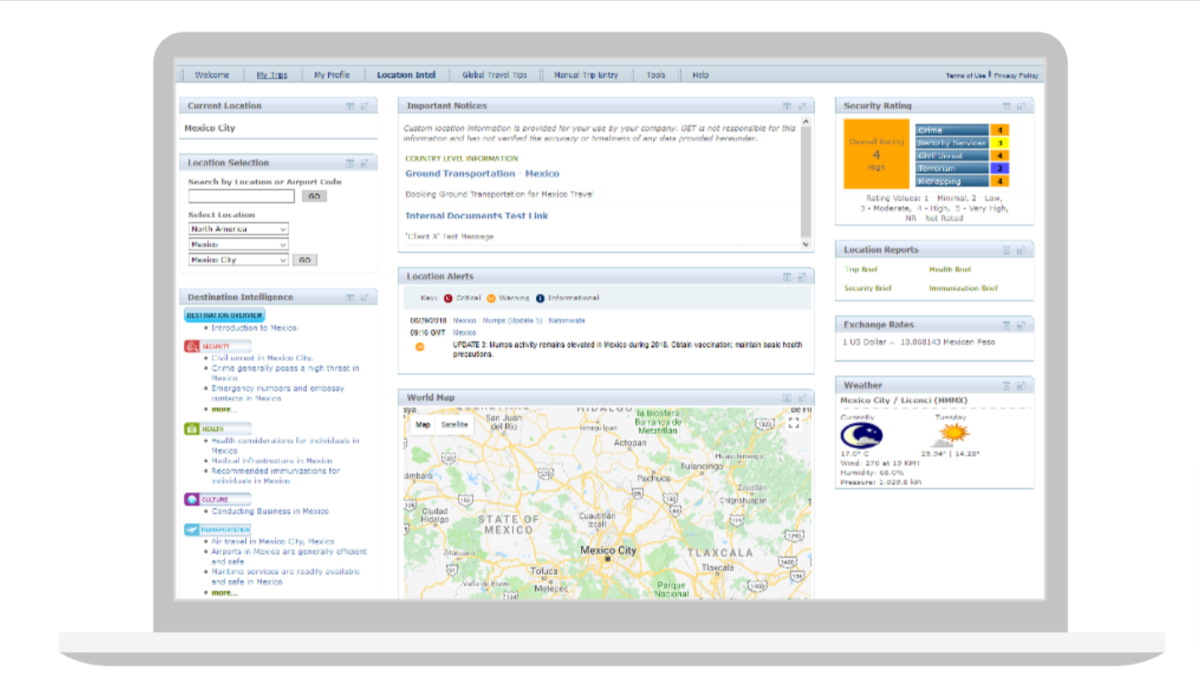Collapse the Important Notices panel
1200x691 pixels.
pos(787,106)
